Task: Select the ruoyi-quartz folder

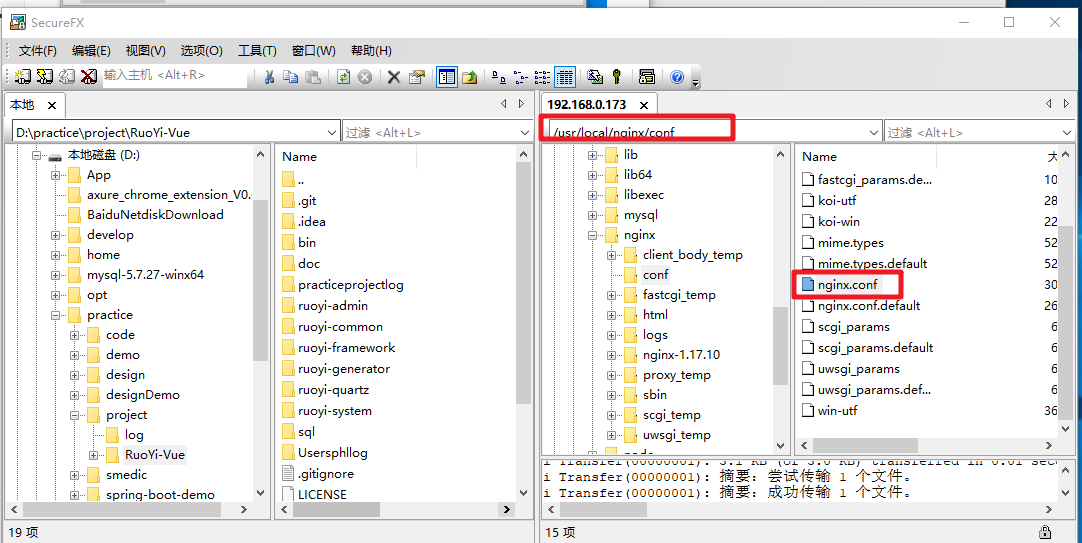Action: 333,390
